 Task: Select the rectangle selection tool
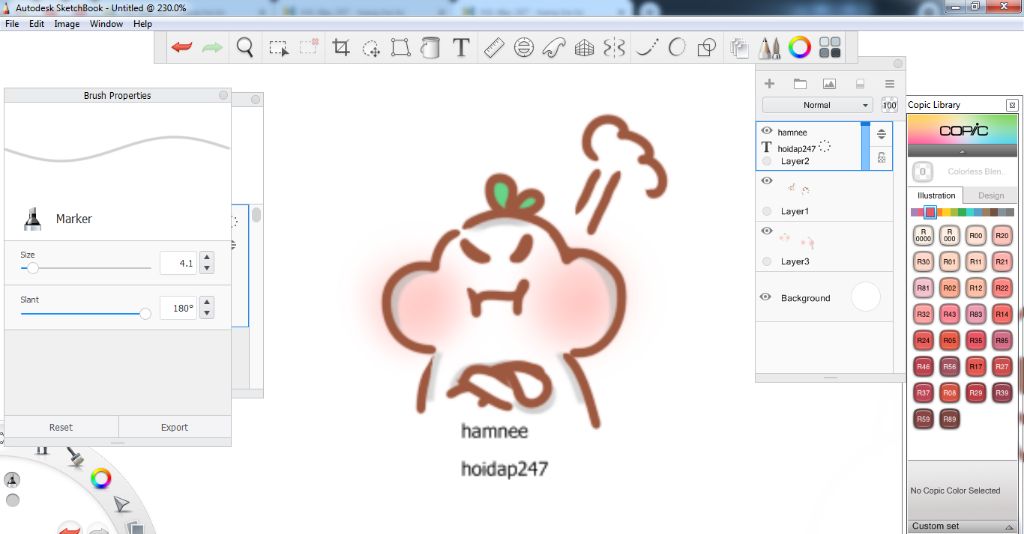click(279, 48)
